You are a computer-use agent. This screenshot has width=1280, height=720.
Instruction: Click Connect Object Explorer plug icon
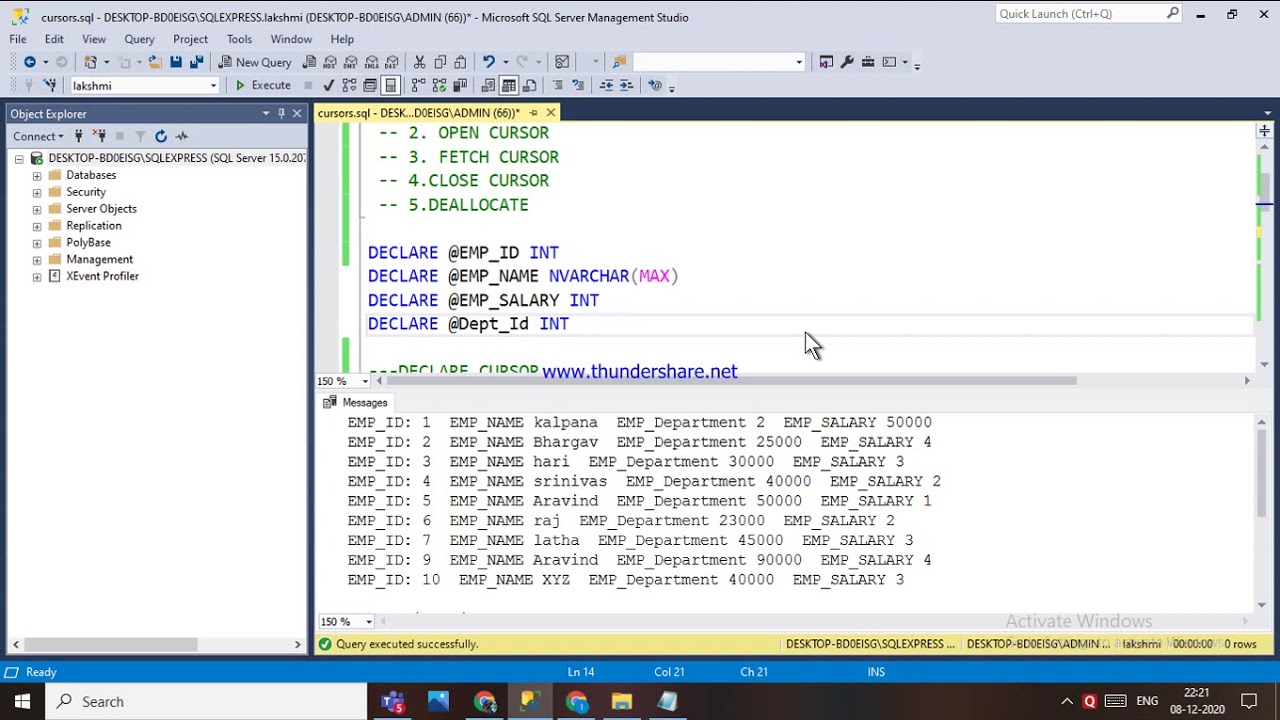[x=77, y=136]
